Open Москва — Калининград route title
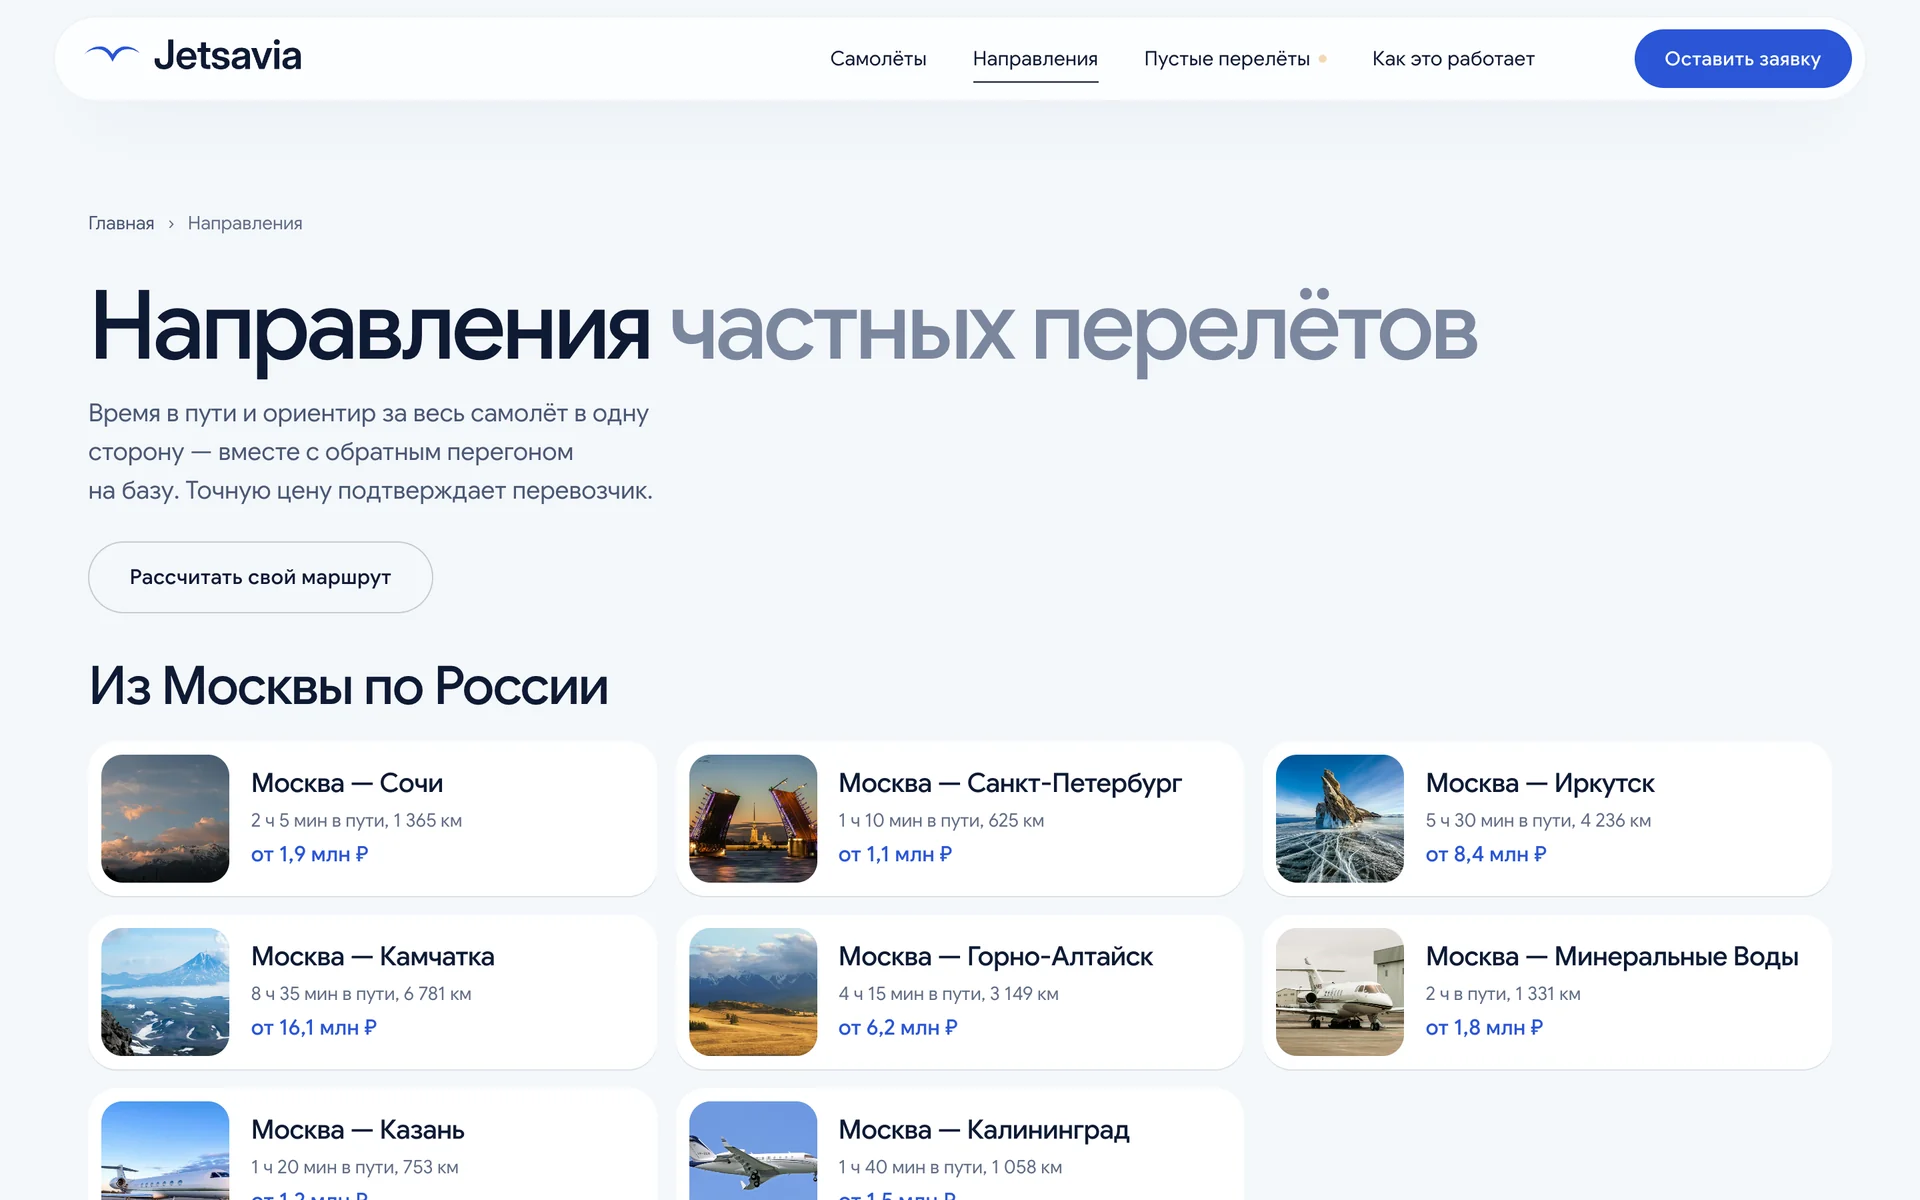The height and width of the screenshot is (1200, 1920). pyautogui.click(x=984, y=1129)
